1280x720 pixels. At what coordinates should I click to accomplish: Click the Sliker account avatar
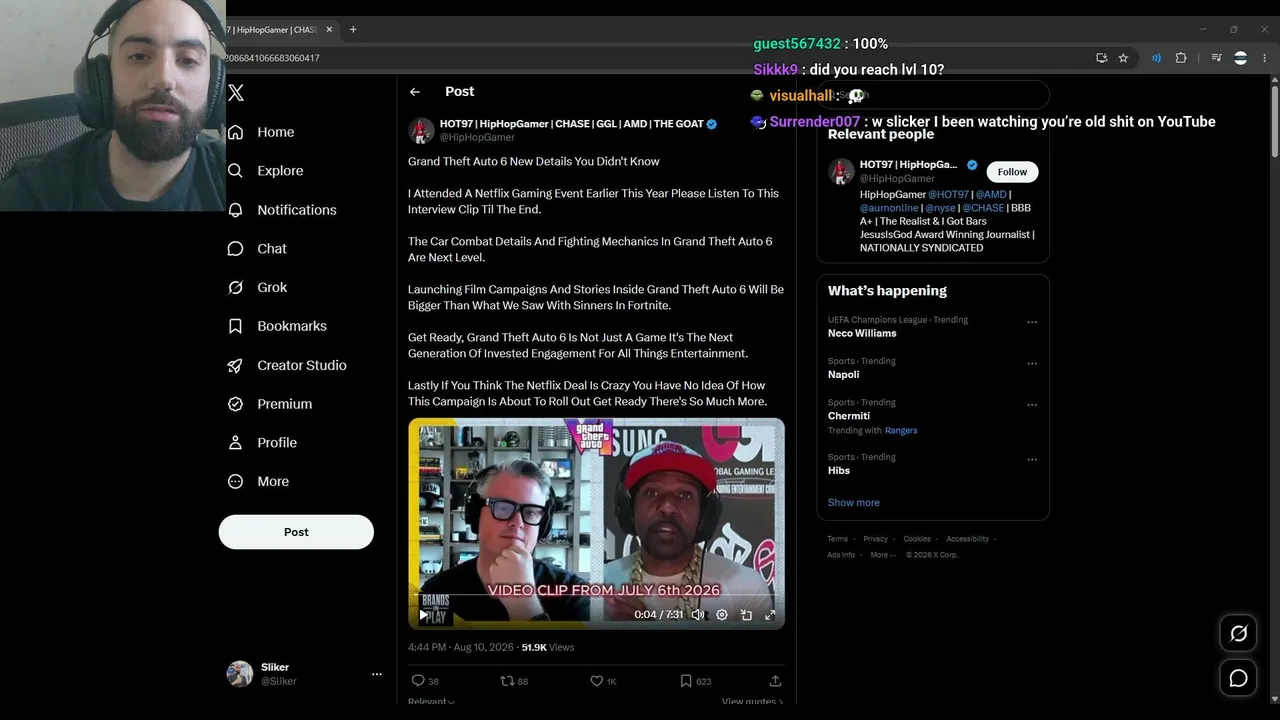[x=240, y=674]
